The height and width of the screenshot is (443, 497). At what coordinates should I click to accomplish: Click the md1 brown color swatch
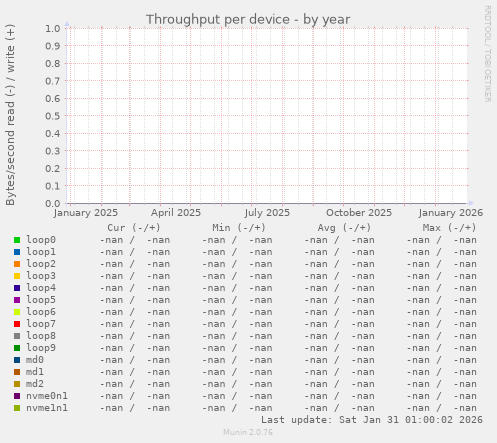17,372
